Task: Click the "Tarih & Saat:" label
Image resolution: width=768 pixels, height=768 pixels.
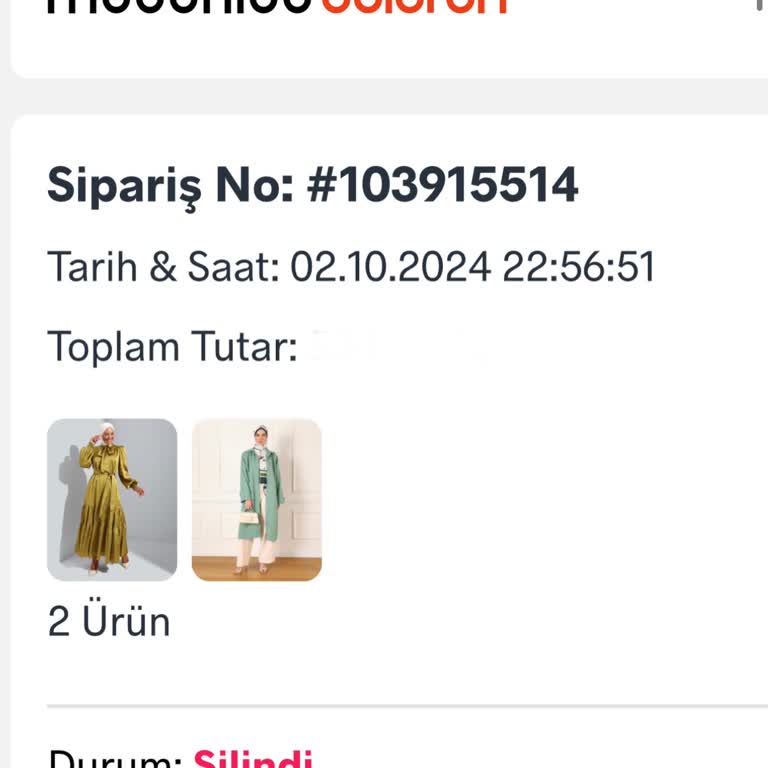Action: (163, 268)
